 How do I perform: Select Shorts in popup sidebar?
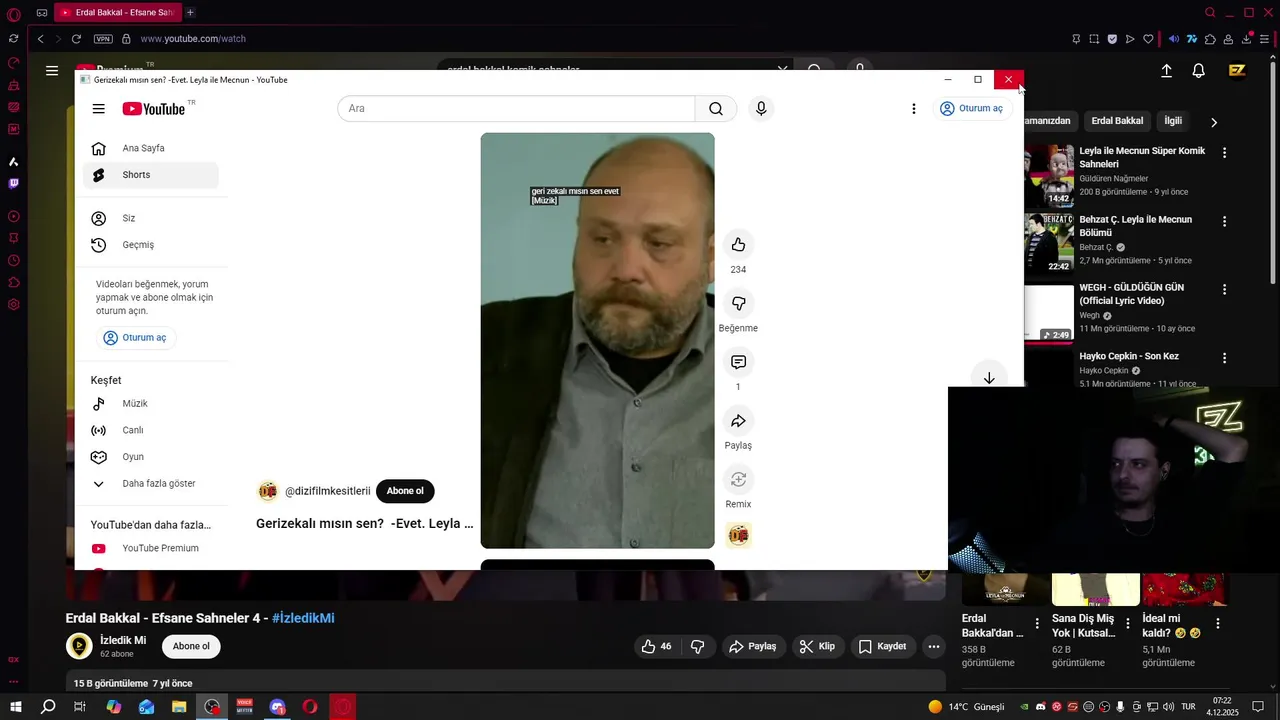coord(150,175)
